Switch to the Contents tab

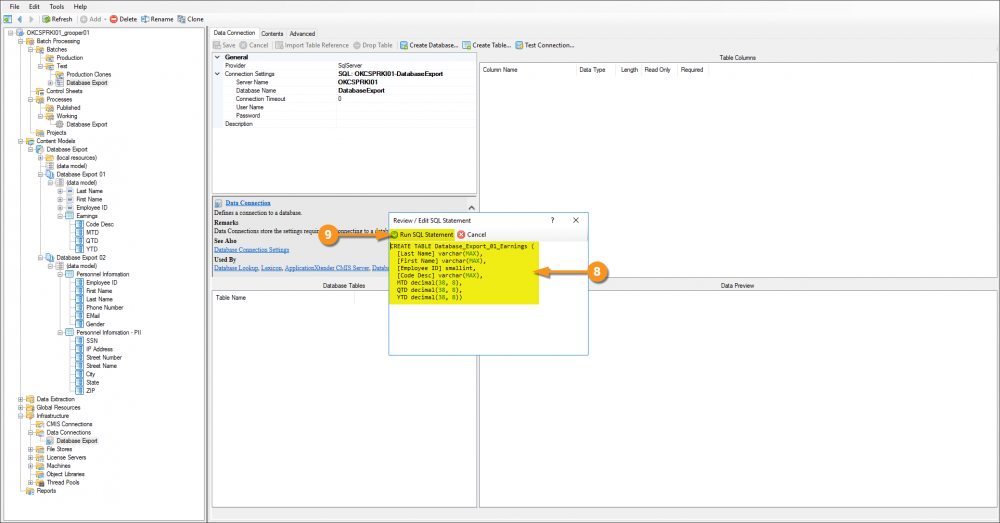(x=272, y=34)
